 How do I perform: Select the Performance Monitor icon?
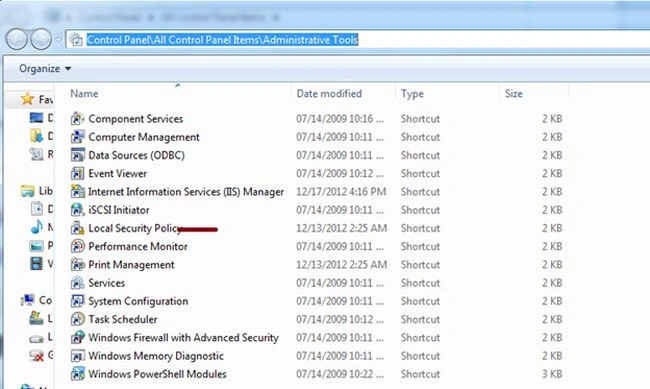point(78,246)
